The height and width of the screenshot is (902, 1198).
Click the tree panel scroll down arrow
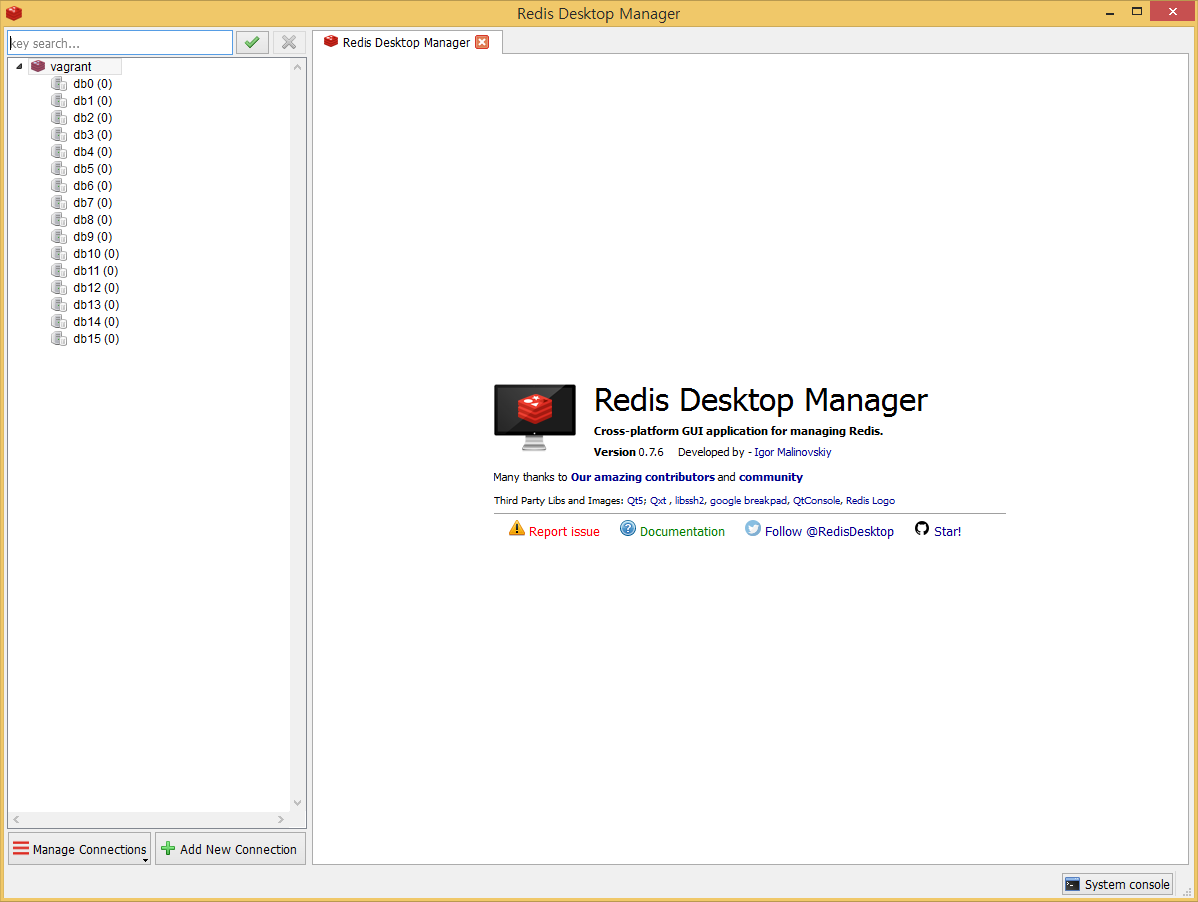pyautogui.click(x=298, y=803)
